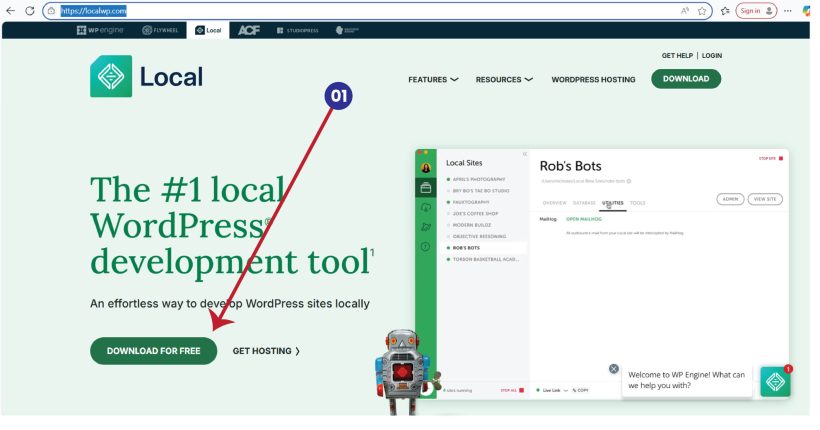The width and height of the screenshot is (820, 430).
Task: Click STOP SITE in app preview
Action: (x=771, y=159)
